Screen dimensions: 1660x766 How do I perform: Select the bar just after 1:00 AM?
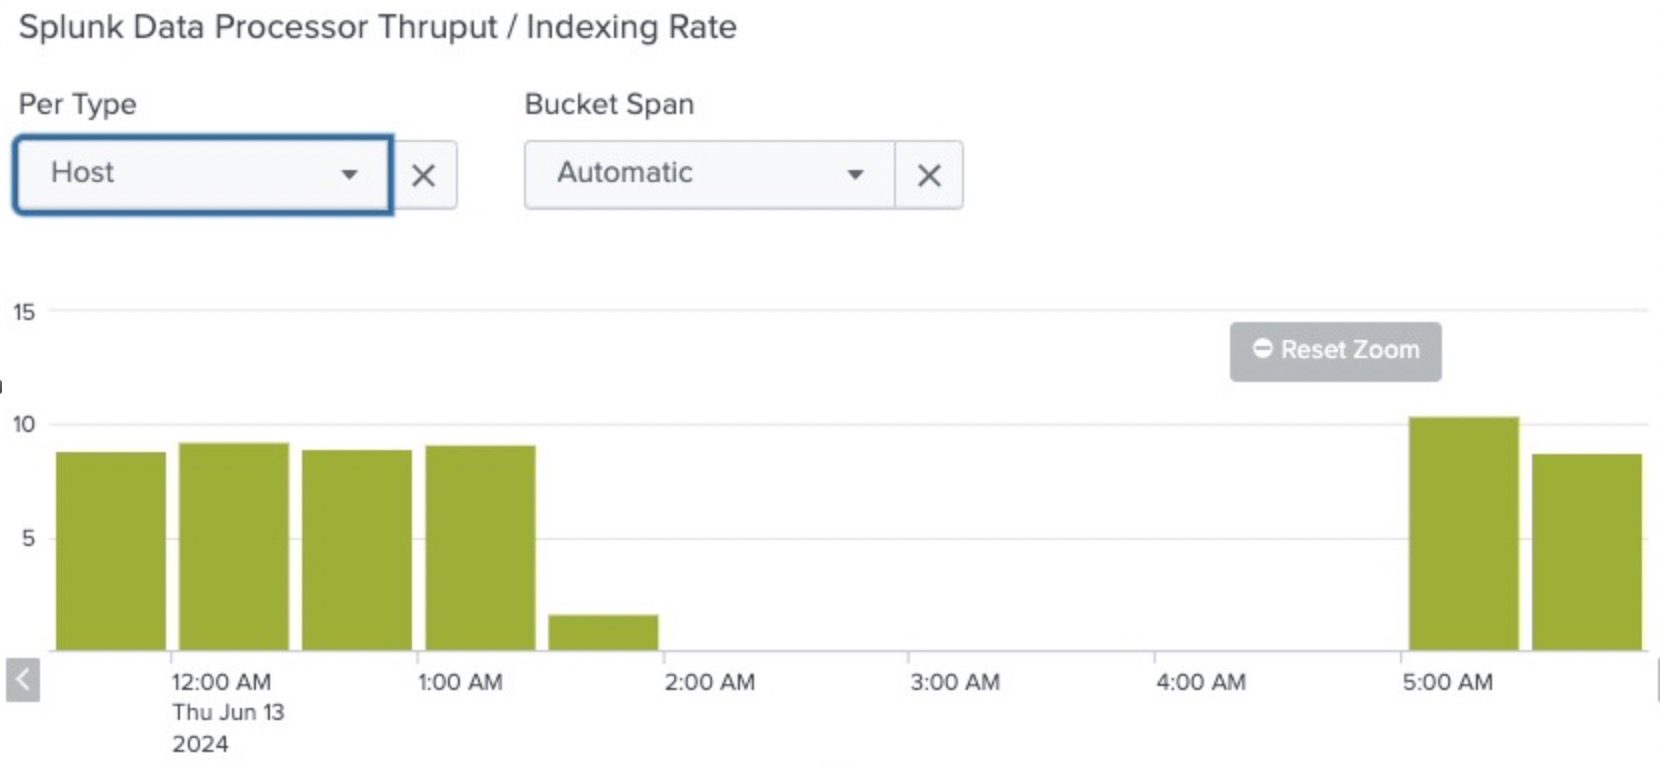click(480, 548)
